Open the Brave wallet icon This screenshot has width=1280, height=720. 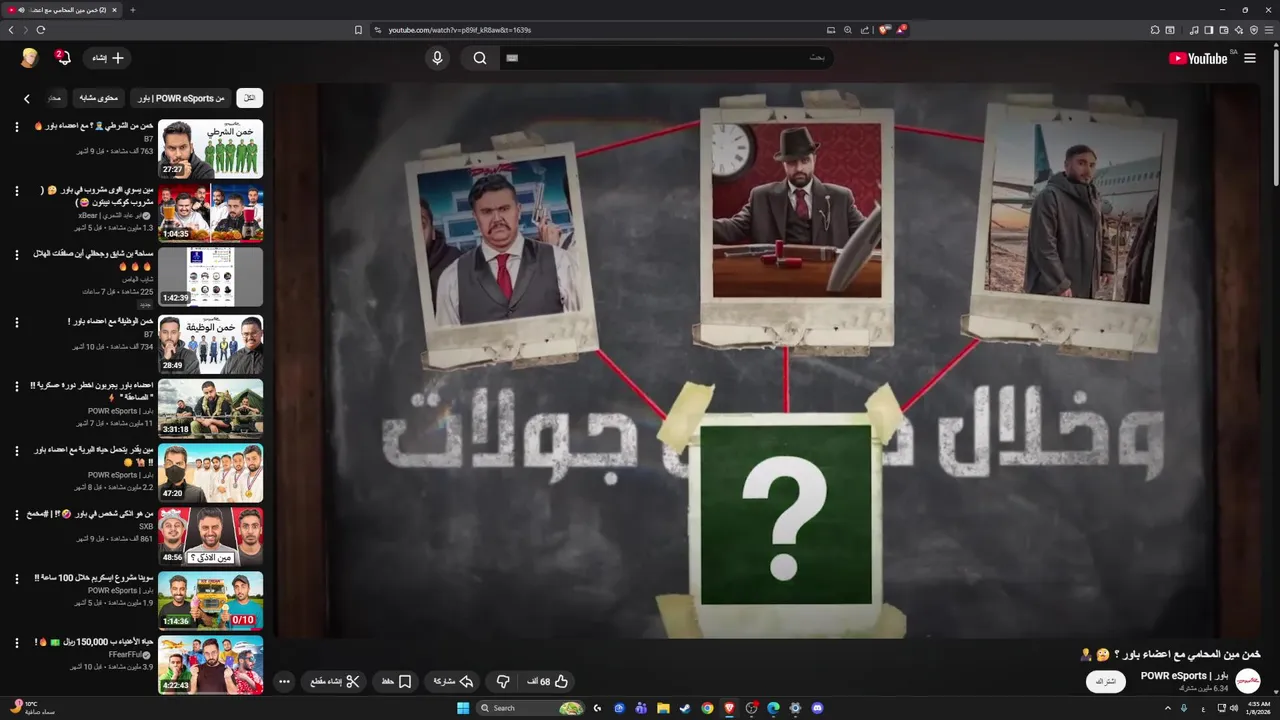point(1223,30)
